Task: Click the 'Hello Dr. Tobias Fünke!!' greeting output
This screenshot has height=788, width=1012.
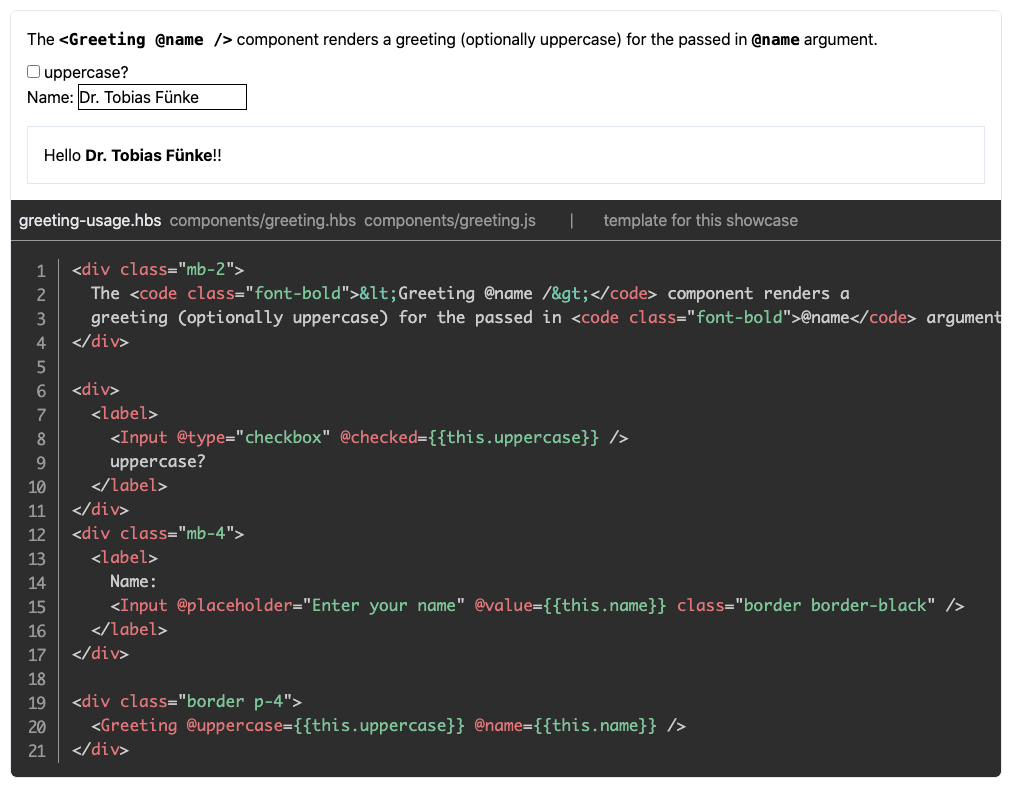Action: click(x=132, y=156)
